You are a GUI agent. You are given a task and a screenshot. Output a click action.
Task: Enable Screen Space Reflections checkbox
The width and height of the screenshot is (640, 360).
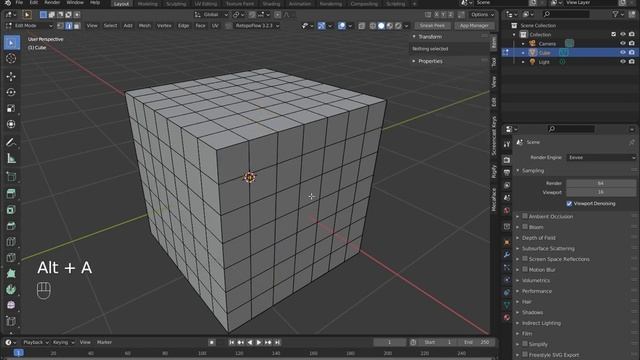pyautogui.click(x=525, y=258)
